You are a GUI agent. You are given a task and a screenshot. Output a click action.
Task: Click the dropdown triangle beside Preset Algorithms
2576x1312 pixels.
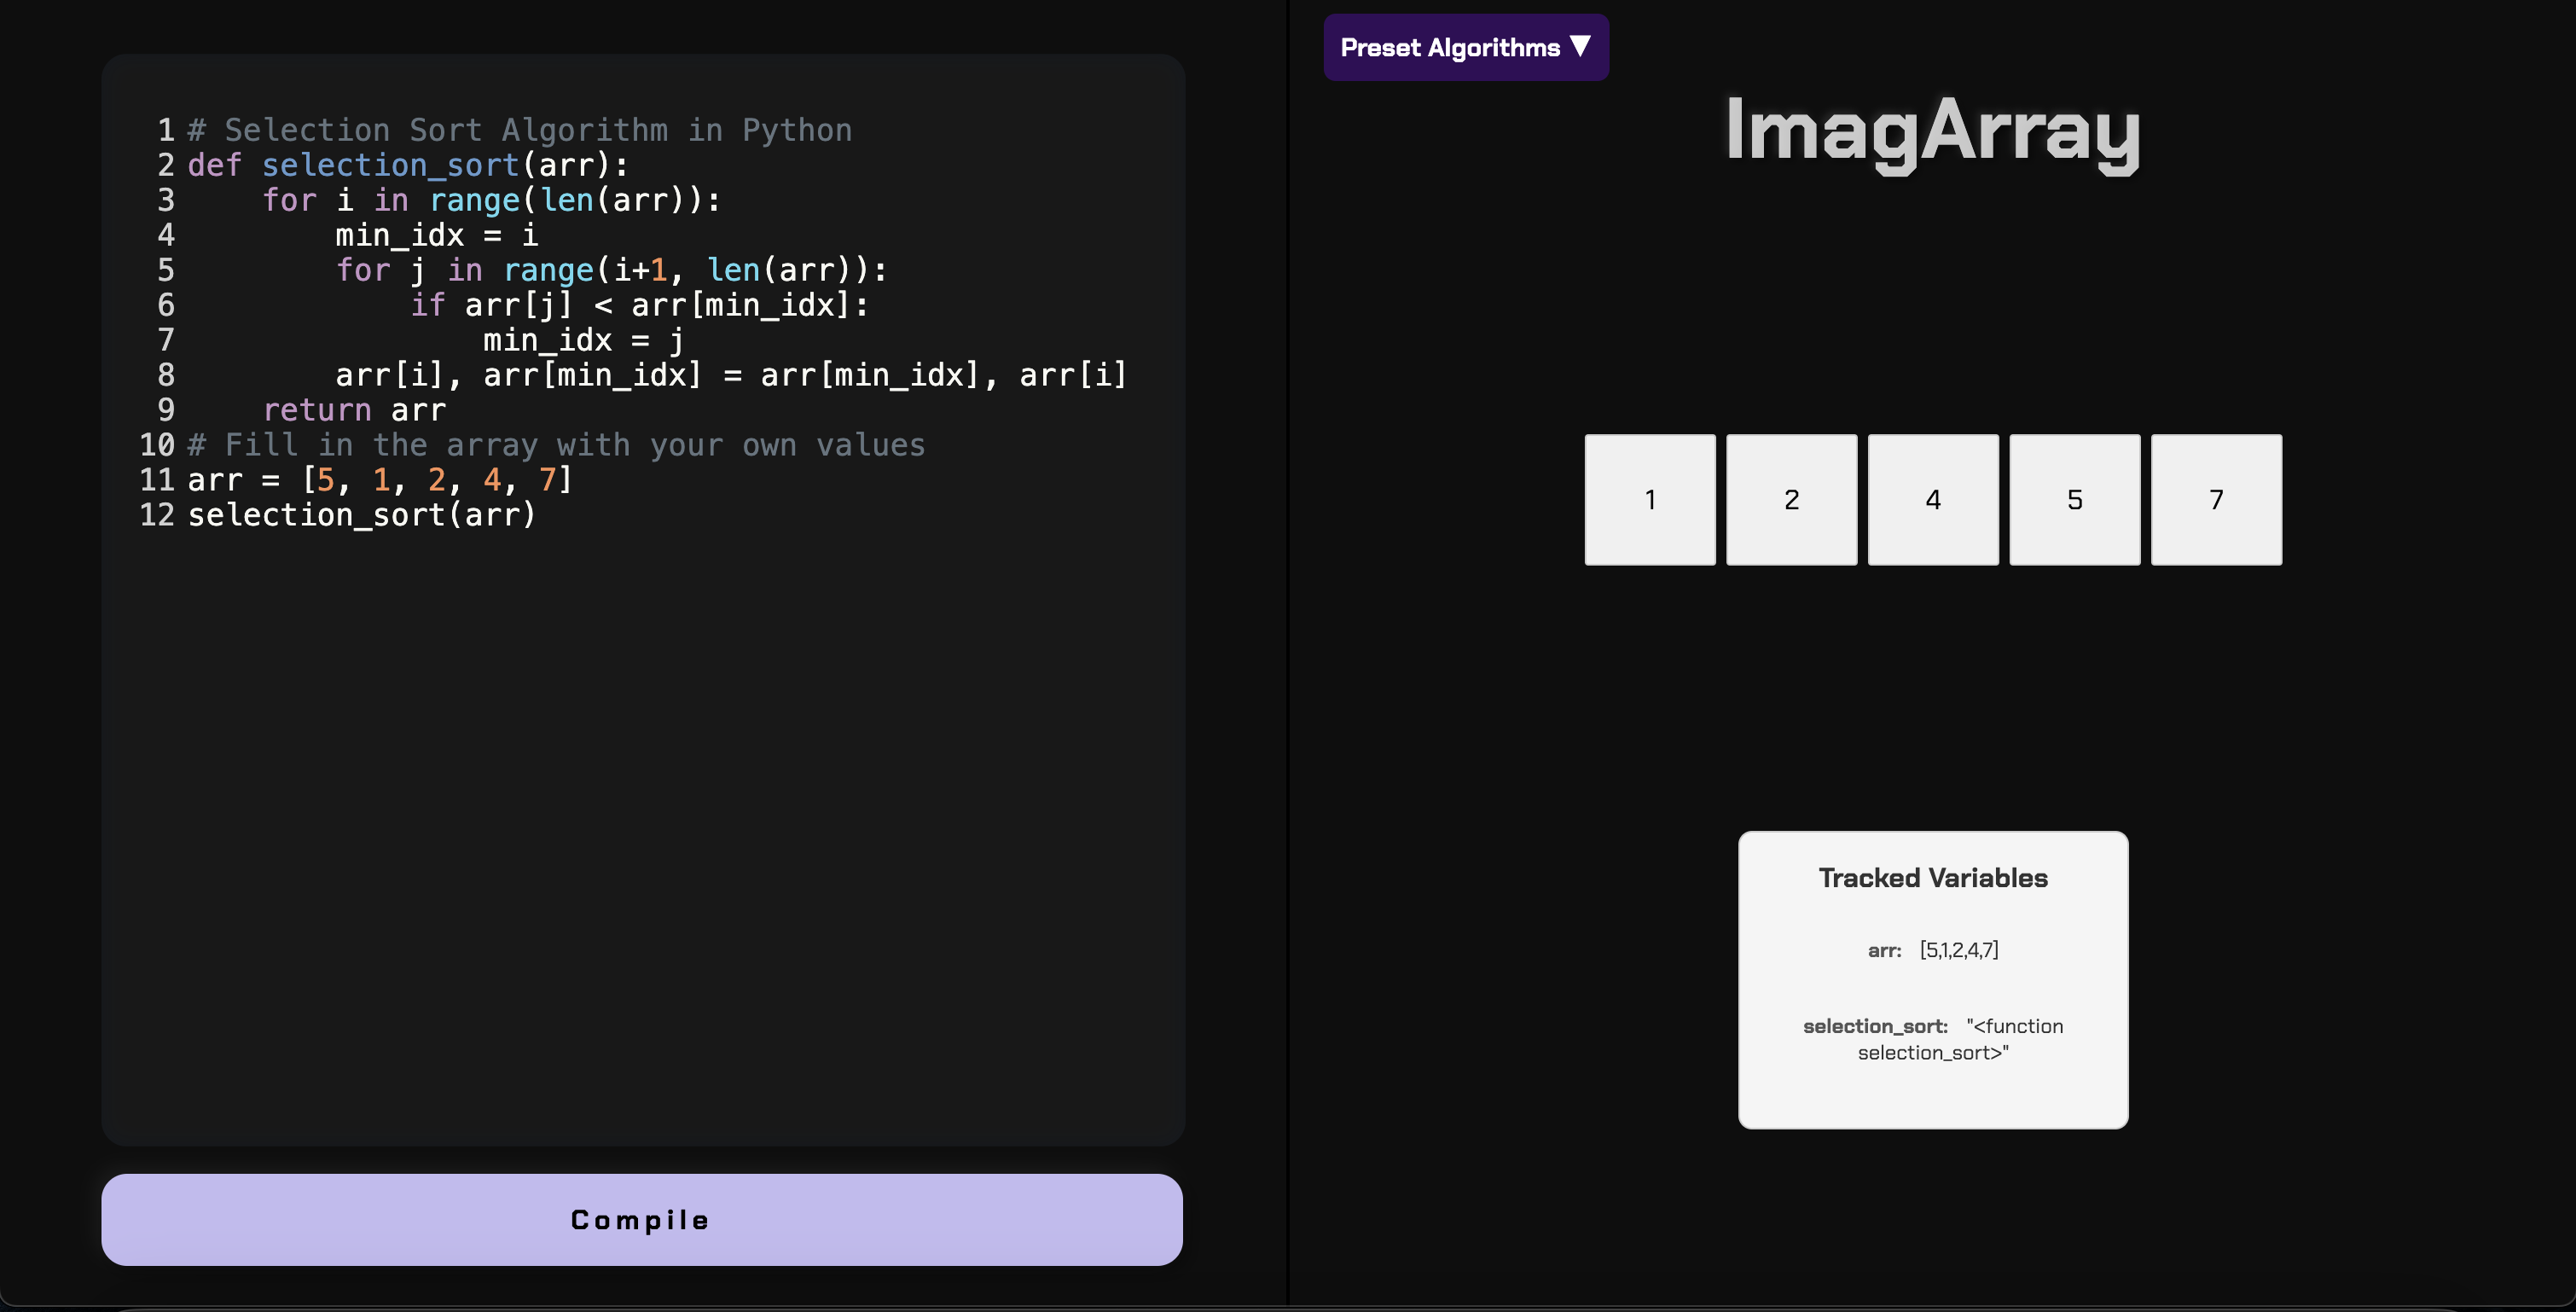pyautogui.click(x=1580, y=46)
